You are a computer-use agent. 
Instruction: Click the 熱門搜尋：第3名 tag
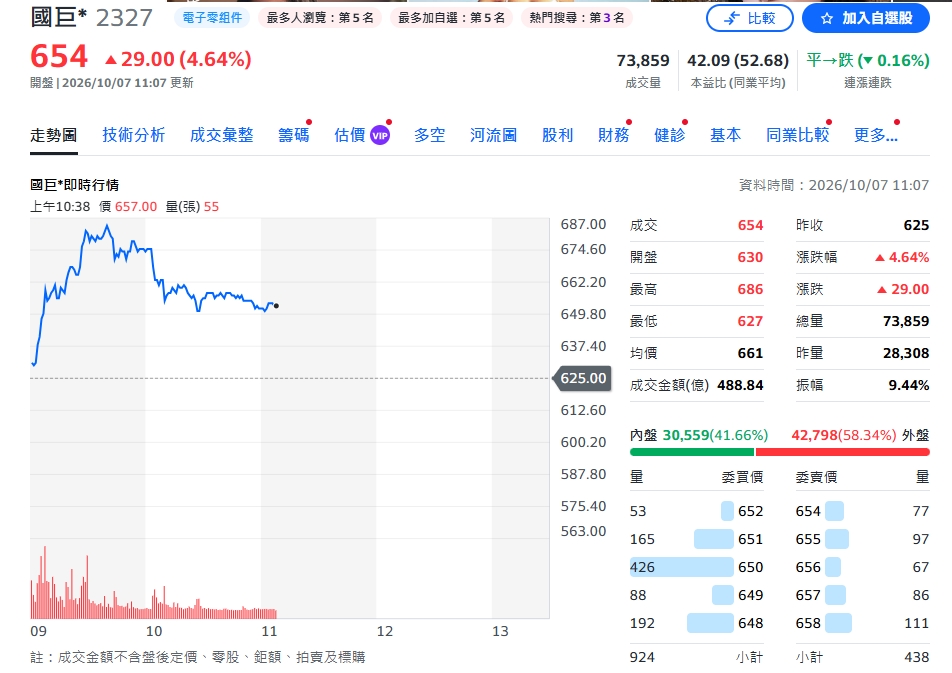tap(577, 18)
